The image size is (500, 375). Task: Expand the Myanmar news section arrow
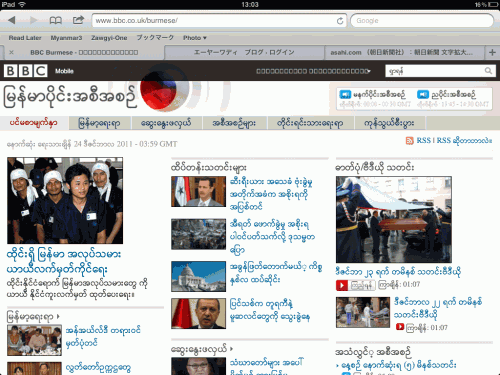click(x=58, y=316)
